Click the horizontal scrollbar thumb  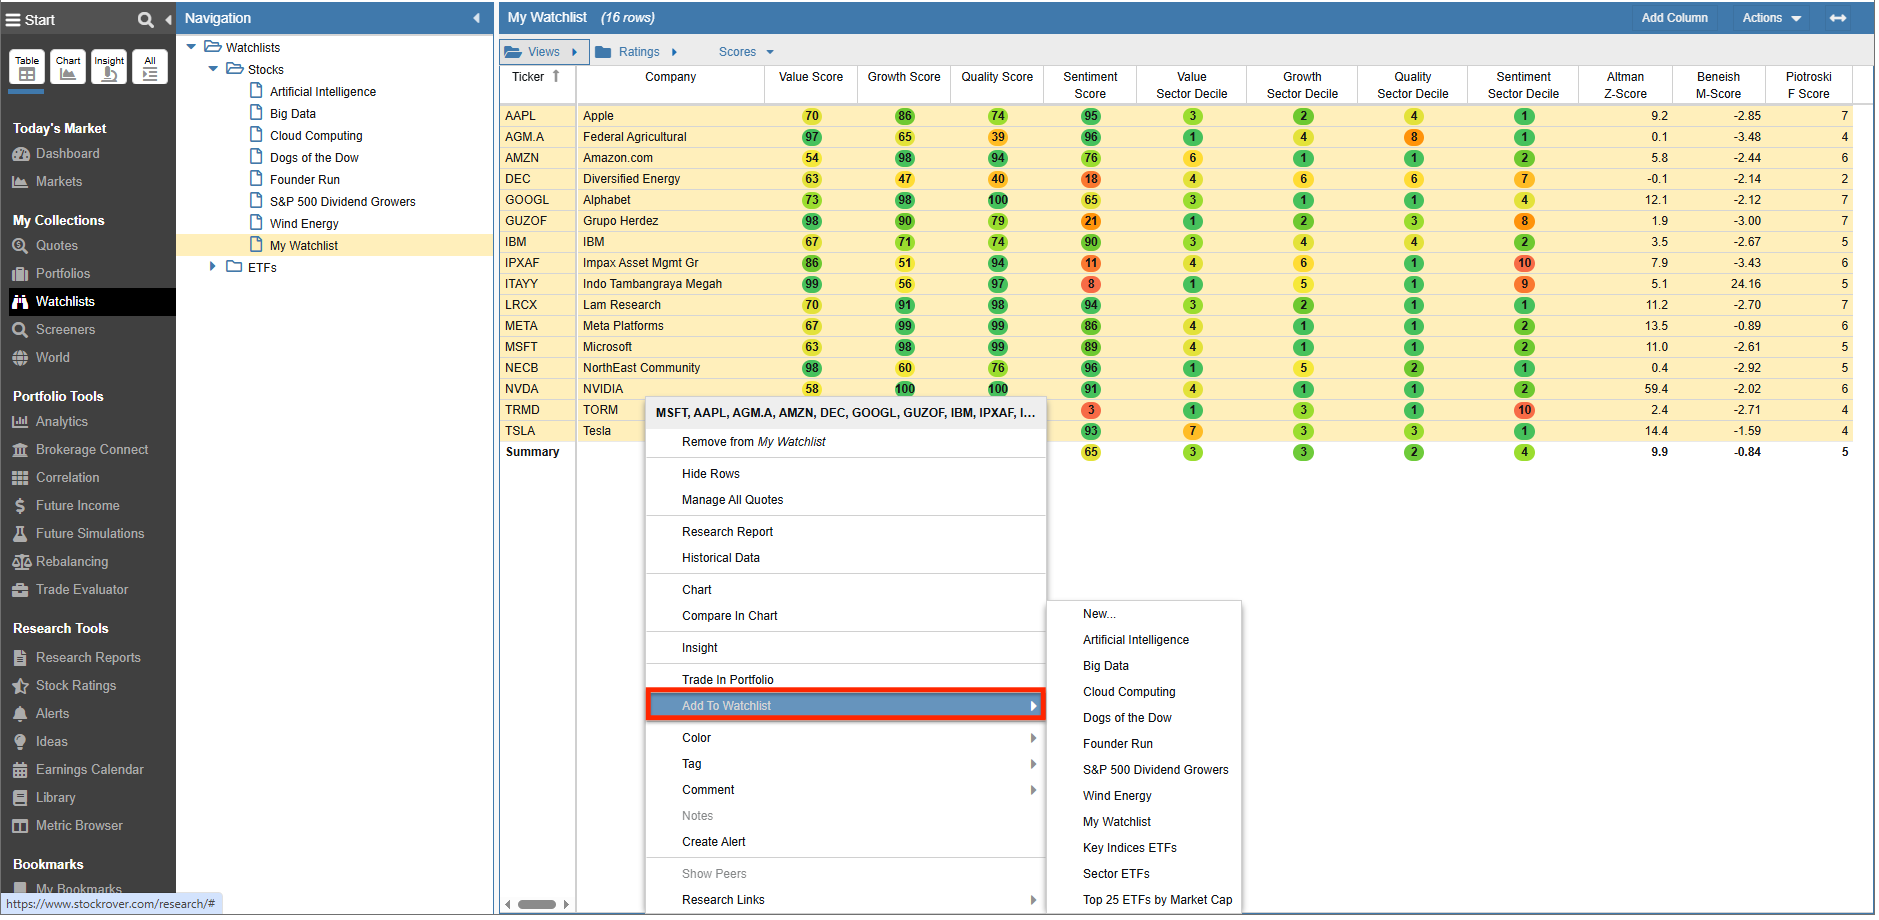tap(537, 904)
